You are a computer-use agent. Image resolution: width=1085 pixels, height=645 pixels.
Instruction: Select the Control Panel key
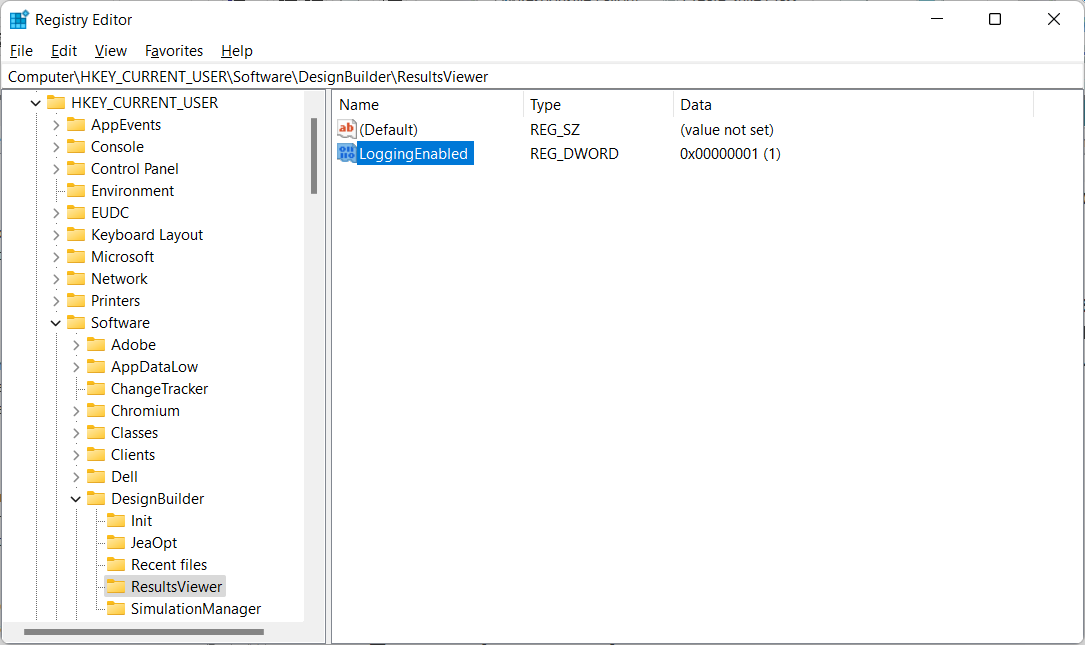134,169
